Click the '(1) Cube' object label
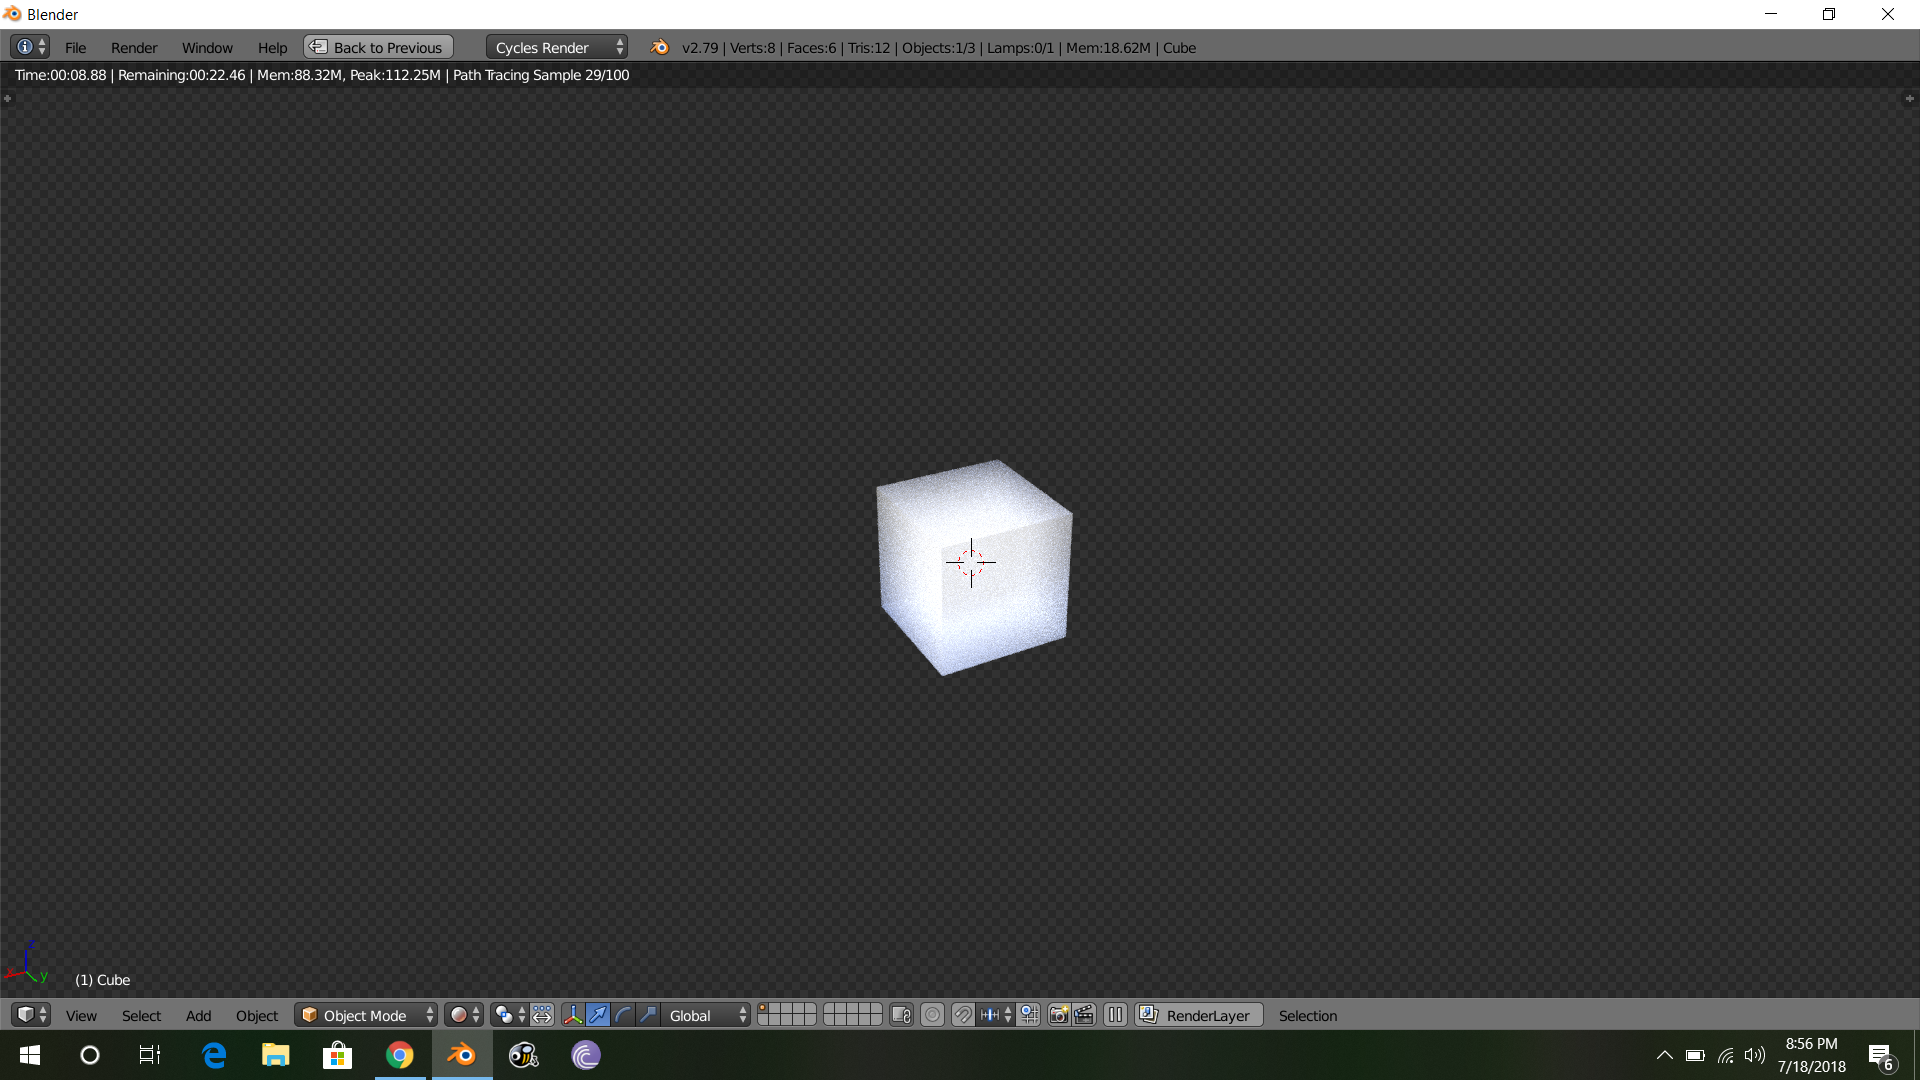 click(x=103, y=980)
